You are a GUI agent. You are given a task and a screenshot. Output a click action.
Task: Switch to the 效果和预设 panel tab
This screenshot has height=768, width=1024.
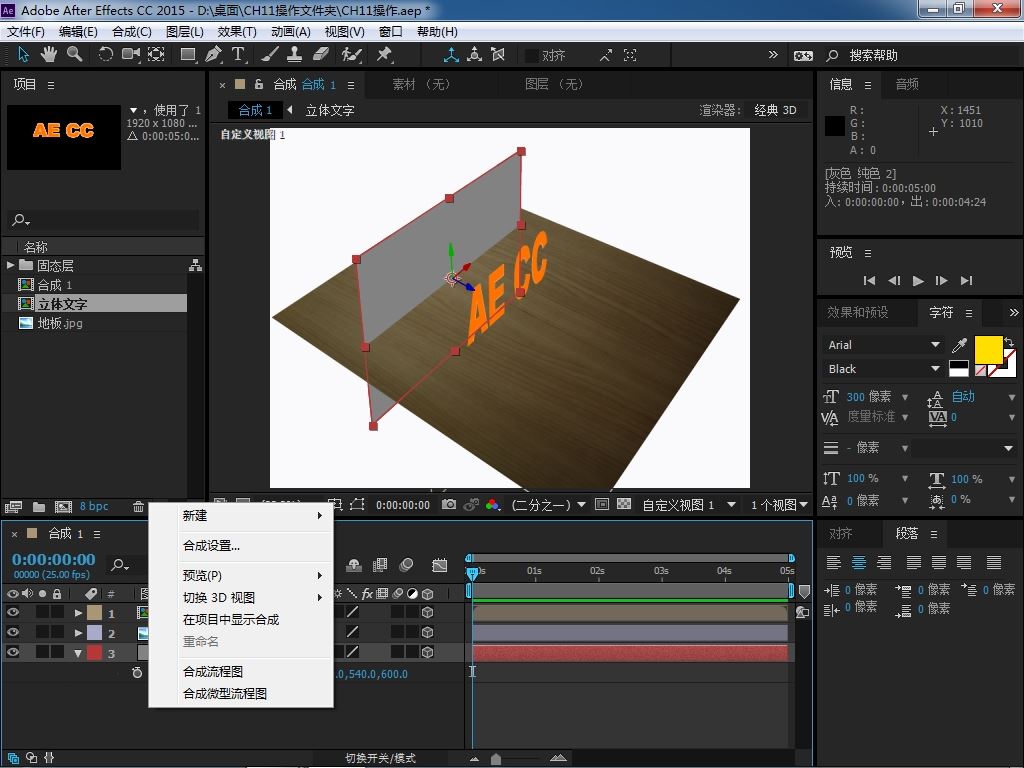[857, 312]
